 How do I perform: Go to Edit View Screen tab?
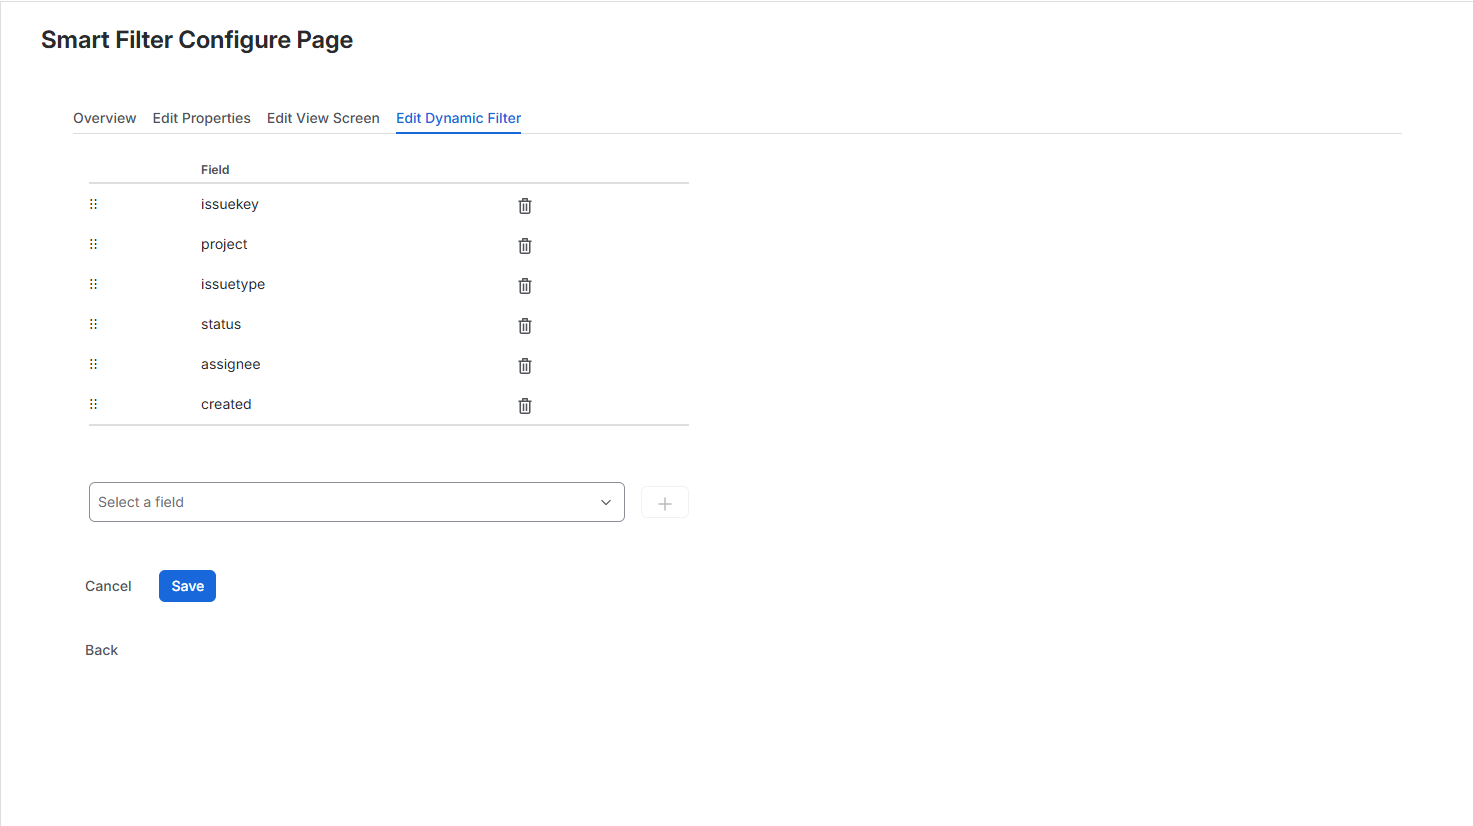click(323, 118)
